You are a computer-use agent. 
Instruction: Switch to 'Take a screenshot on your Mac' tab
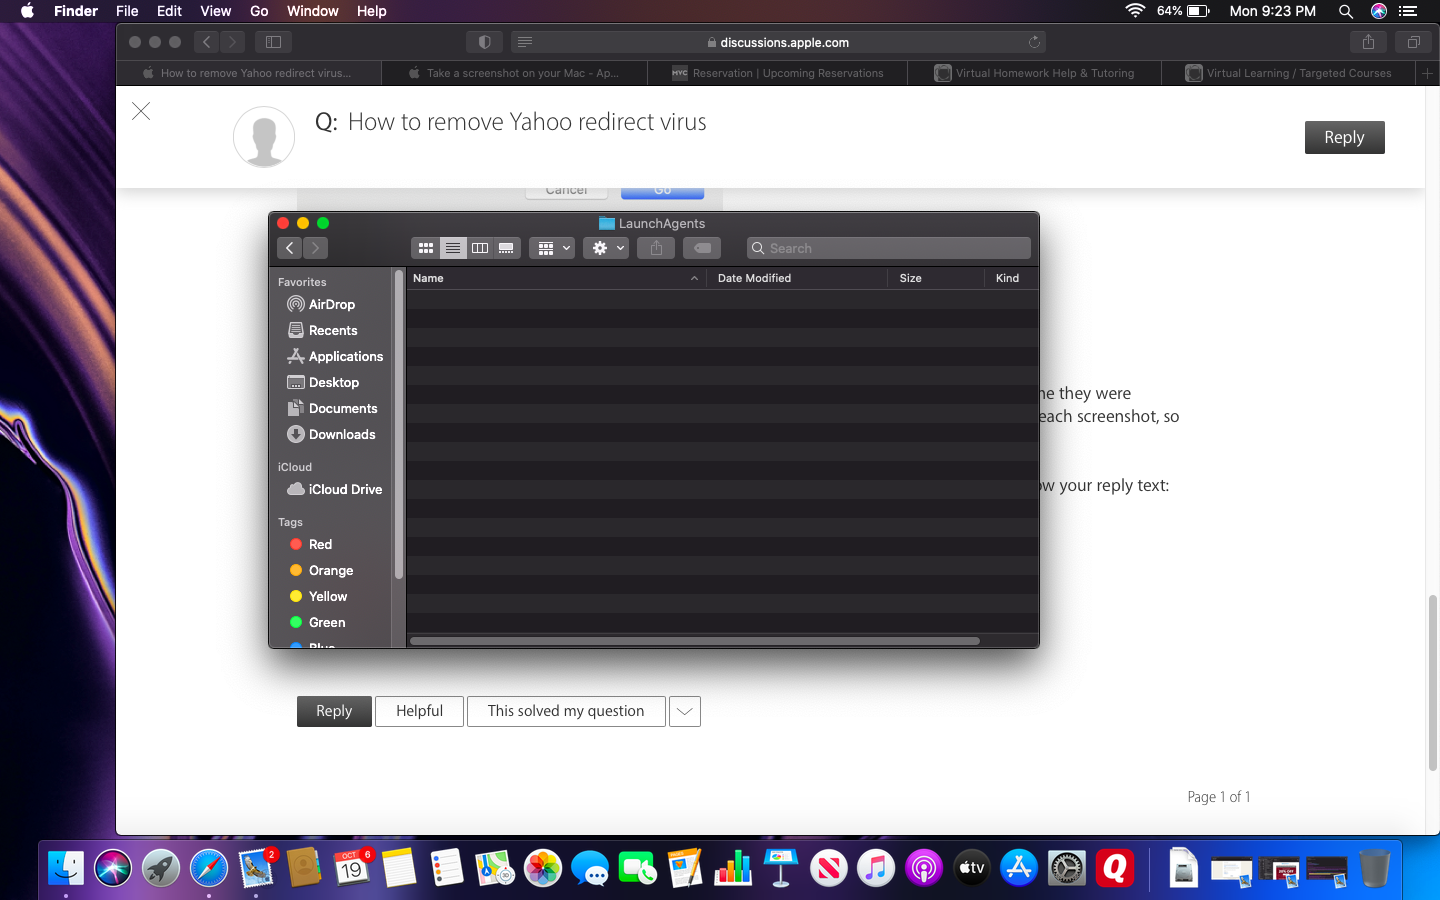point(514,73)
